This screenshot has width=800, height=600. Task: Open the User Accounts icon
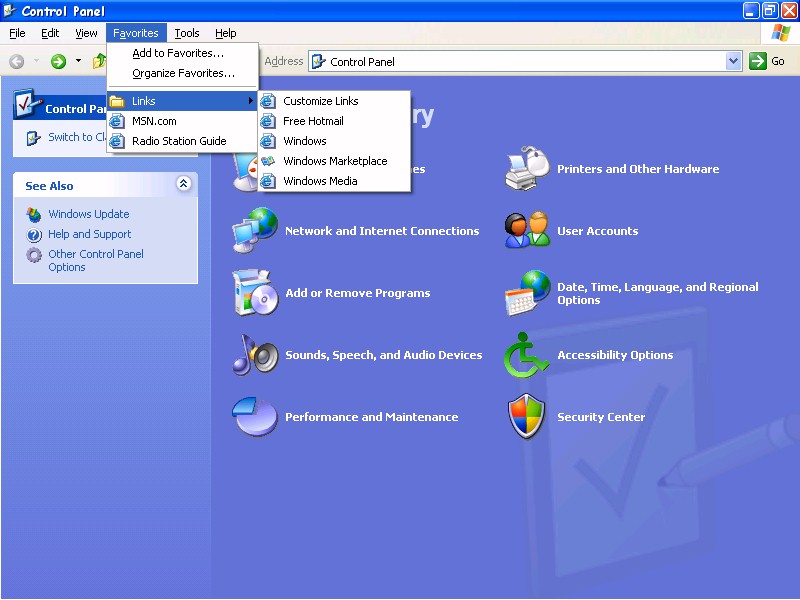[x=527, y=231]
